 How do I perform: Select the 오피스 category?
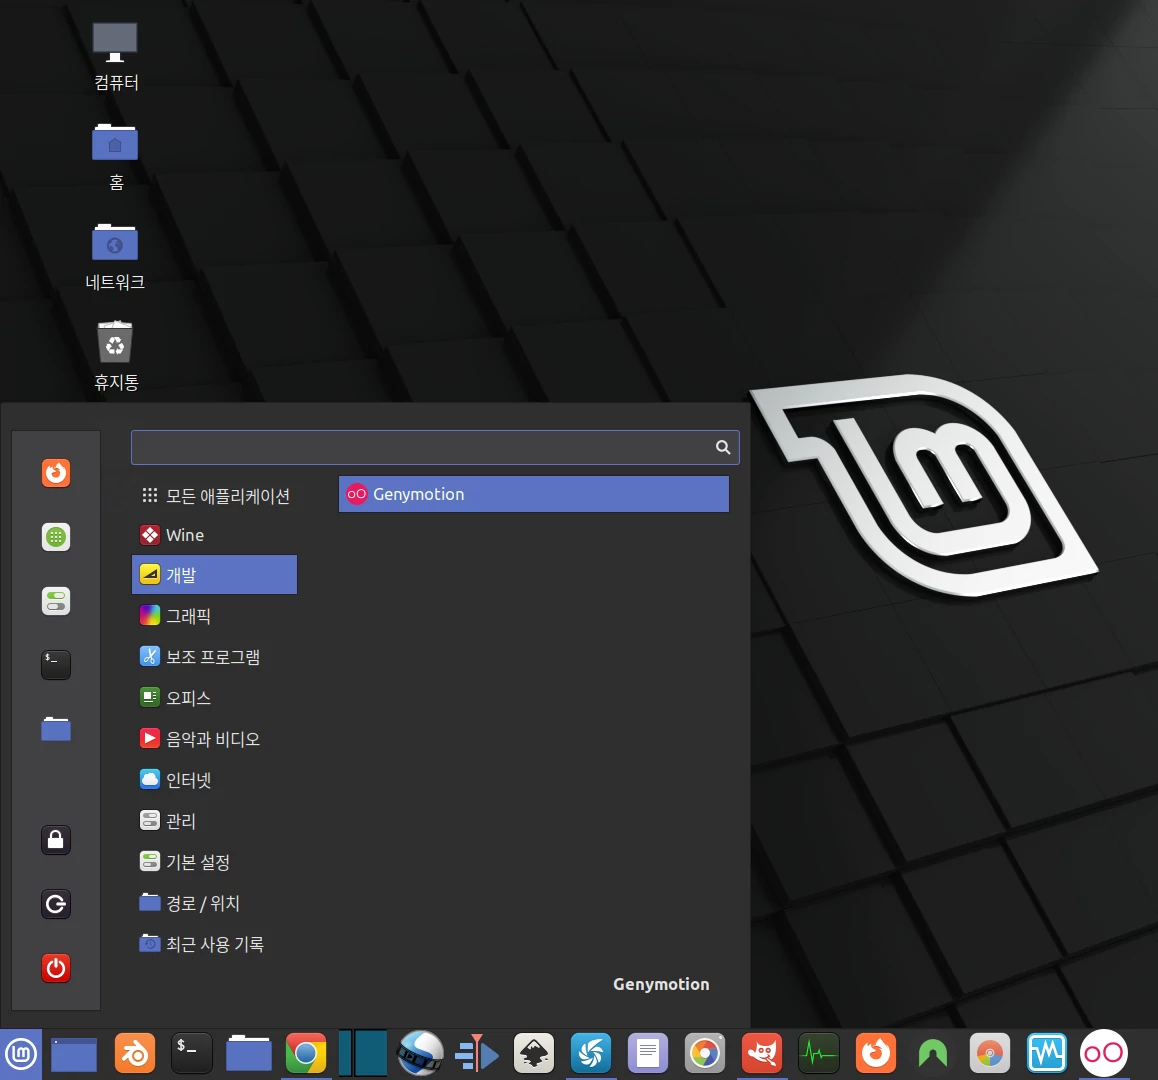(214, 697)
